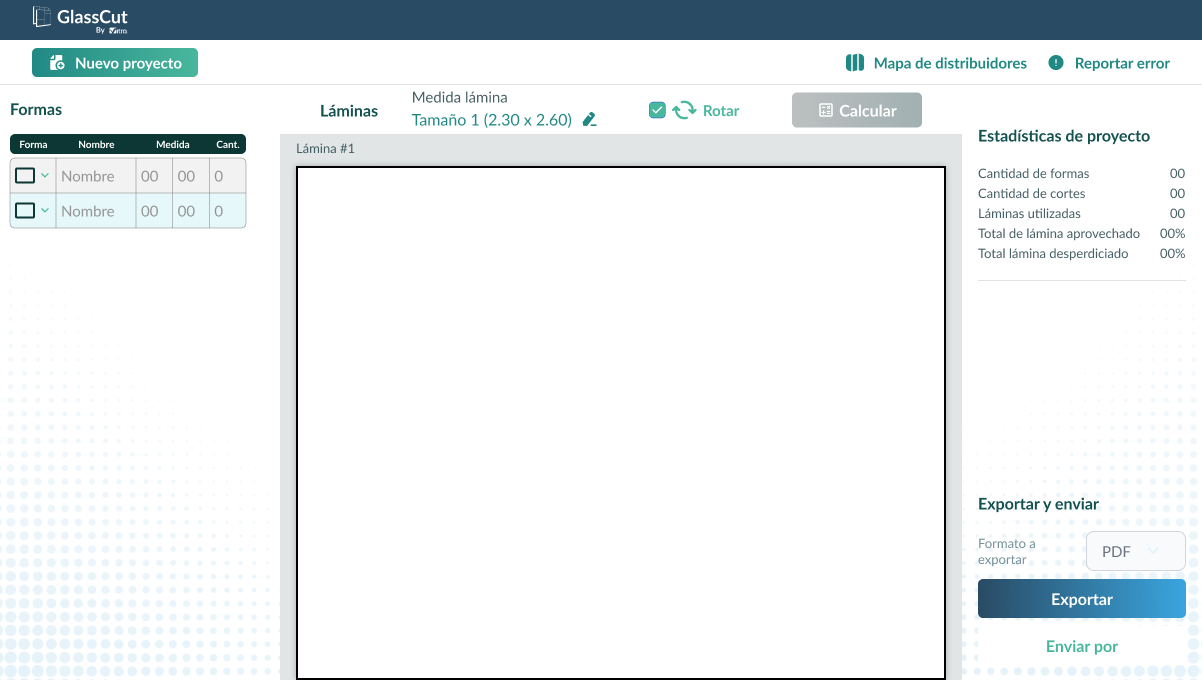Click the Cant. field in second row
Viewport: 1202px width, 680px height.
(x=227, y=211)
